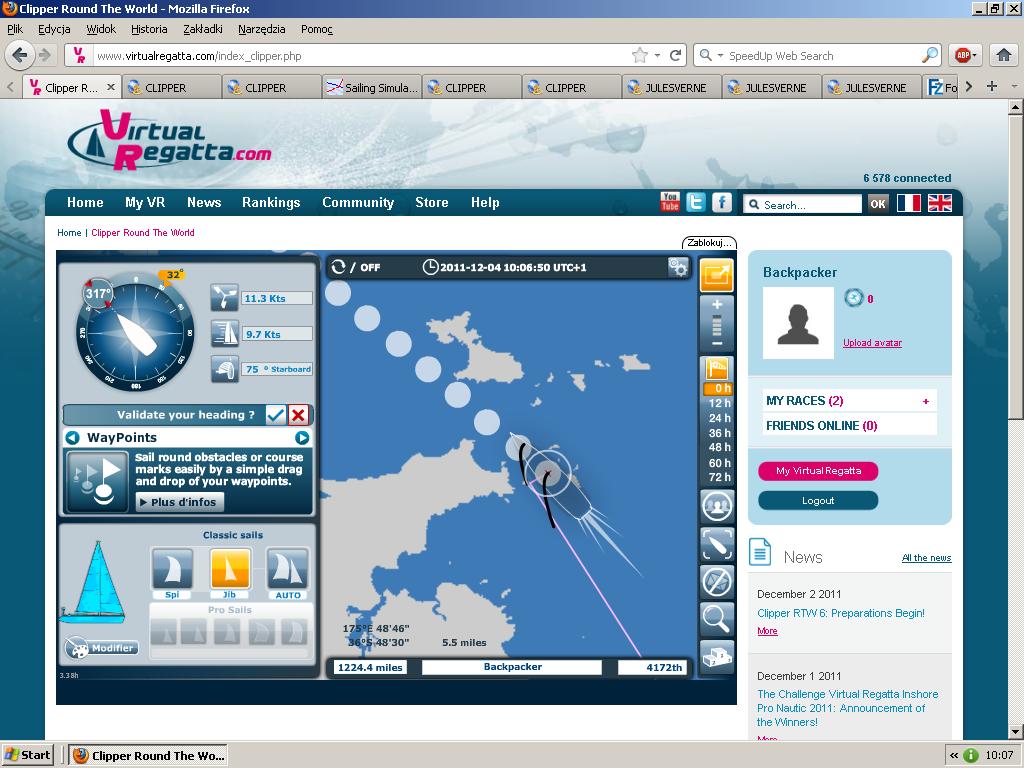Image resolution: width=1024 pixels, height=768 pixels.
Task: Open map settings gear icon
Action: click(679, 267)
